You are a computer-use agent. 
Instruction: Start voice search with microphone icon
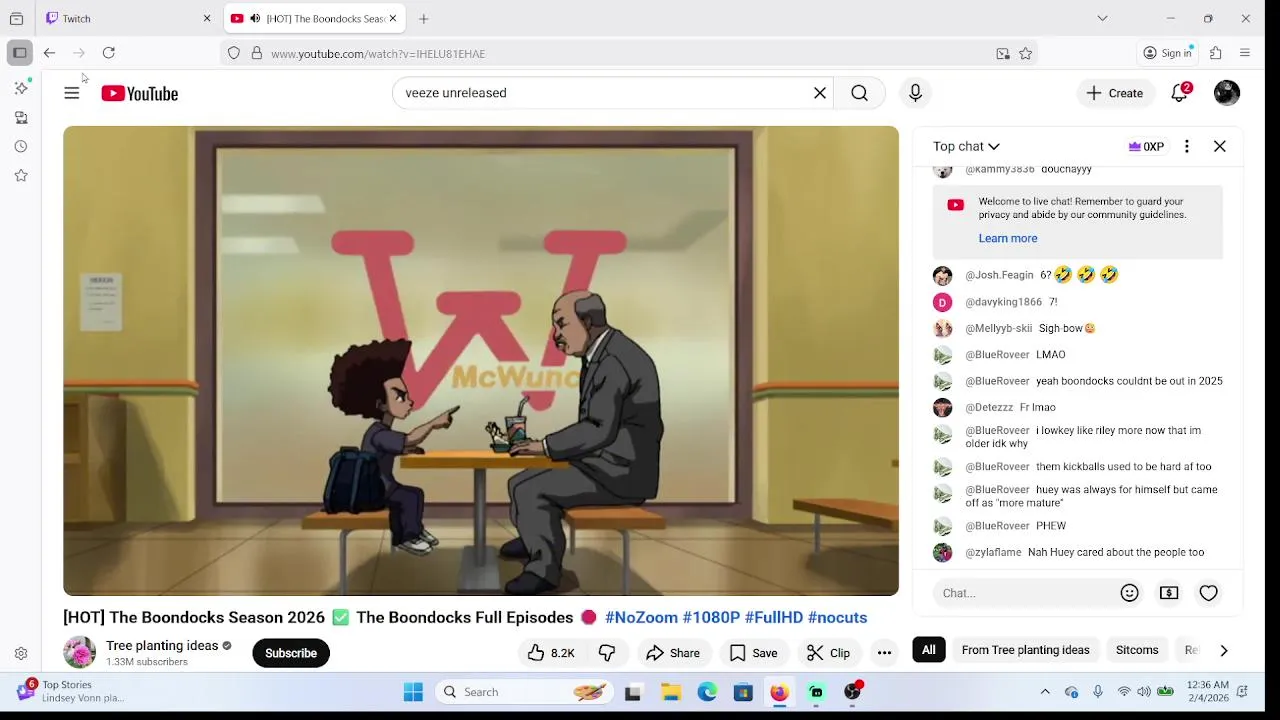pyautogui.click(x=915, y=93)
